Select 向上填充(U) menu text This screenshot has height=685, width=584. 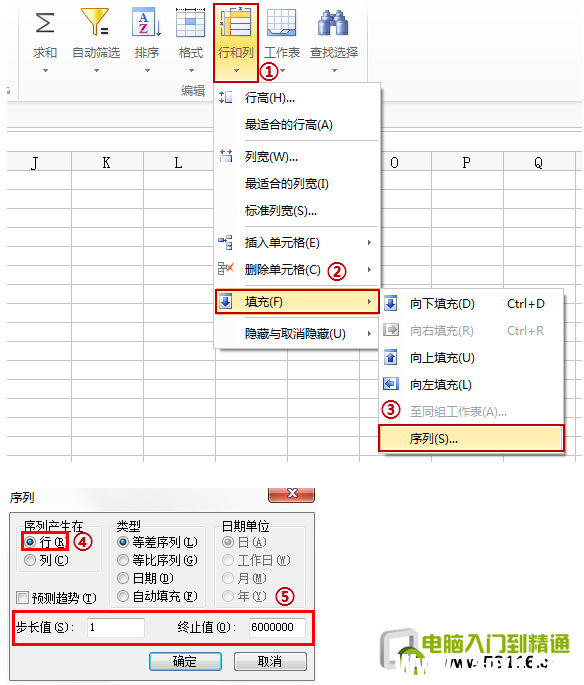point(442,358)
